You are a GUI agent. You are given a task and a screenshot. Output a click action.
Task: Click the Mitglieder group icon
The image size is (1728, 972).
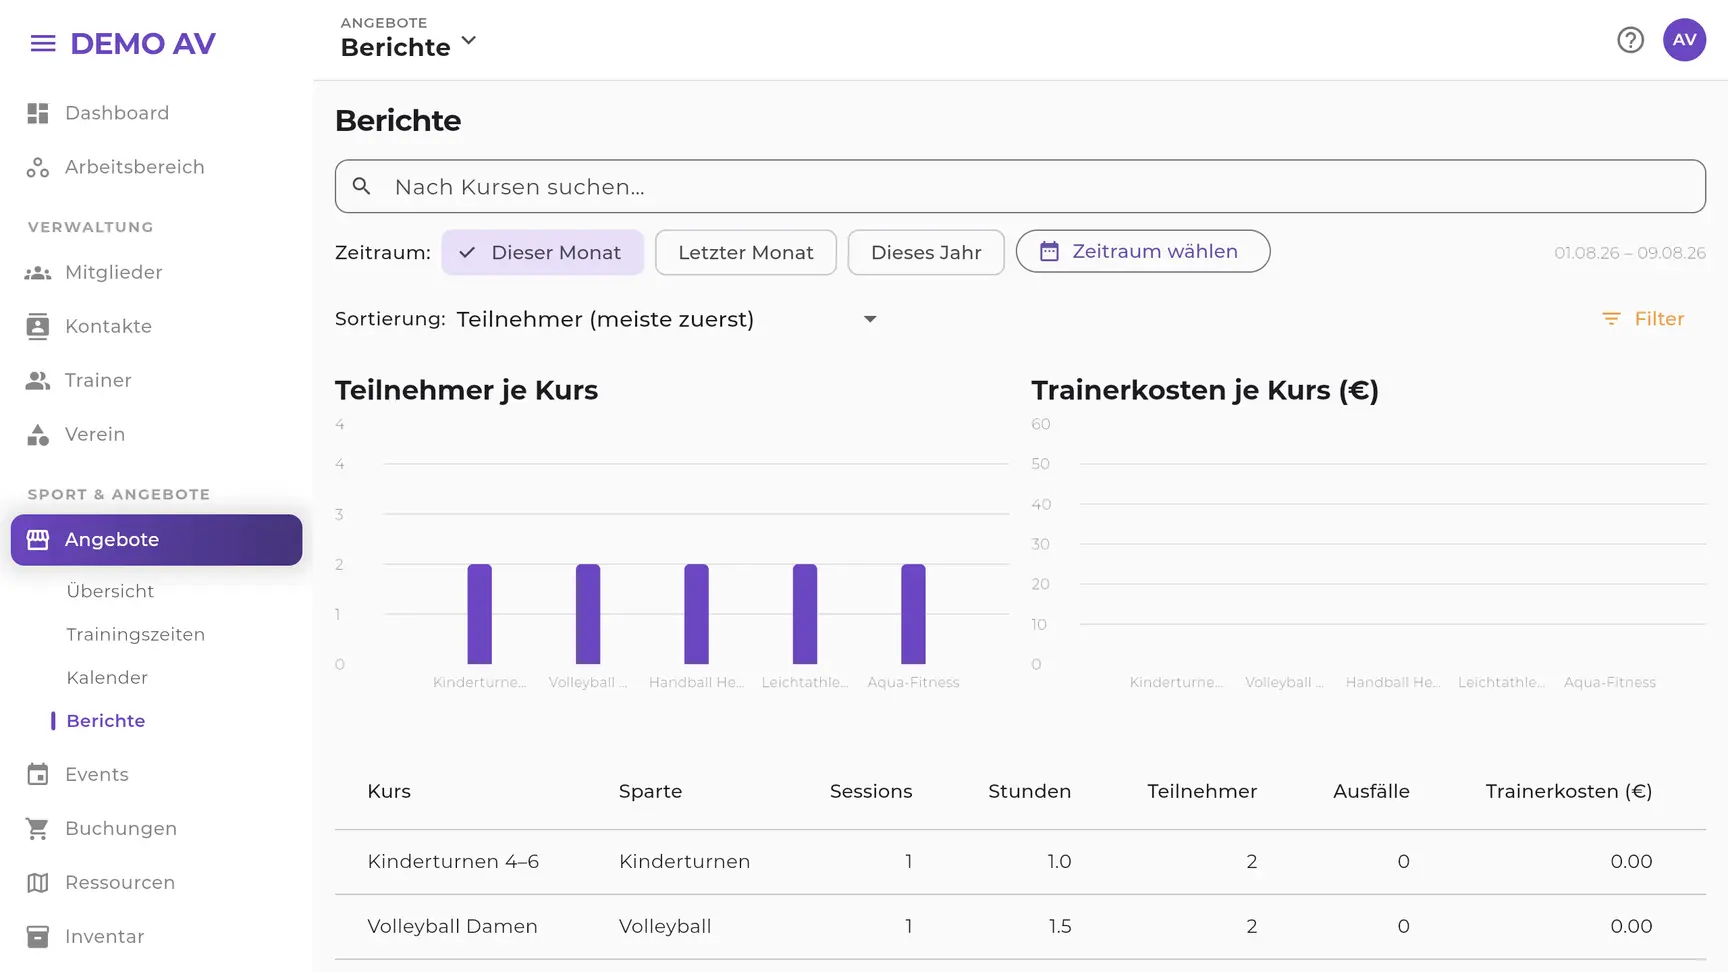[x=38, y=272]
